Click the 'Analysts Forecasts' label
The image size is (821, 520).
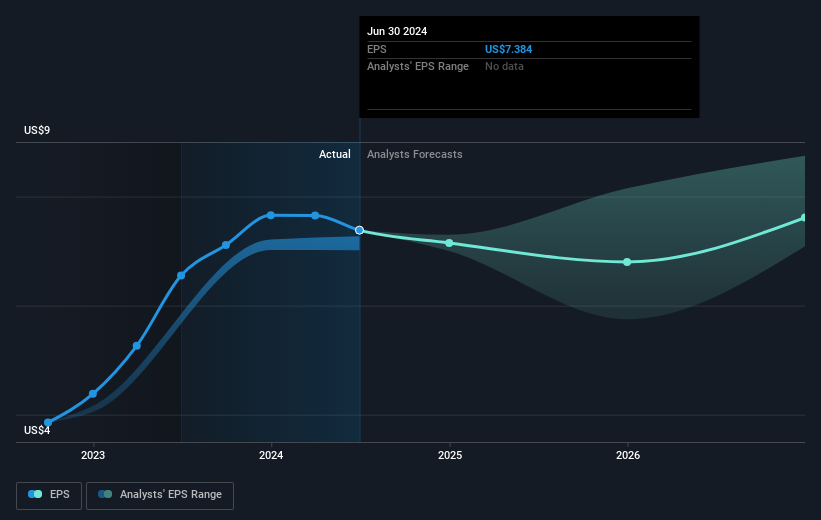point(415,154)
